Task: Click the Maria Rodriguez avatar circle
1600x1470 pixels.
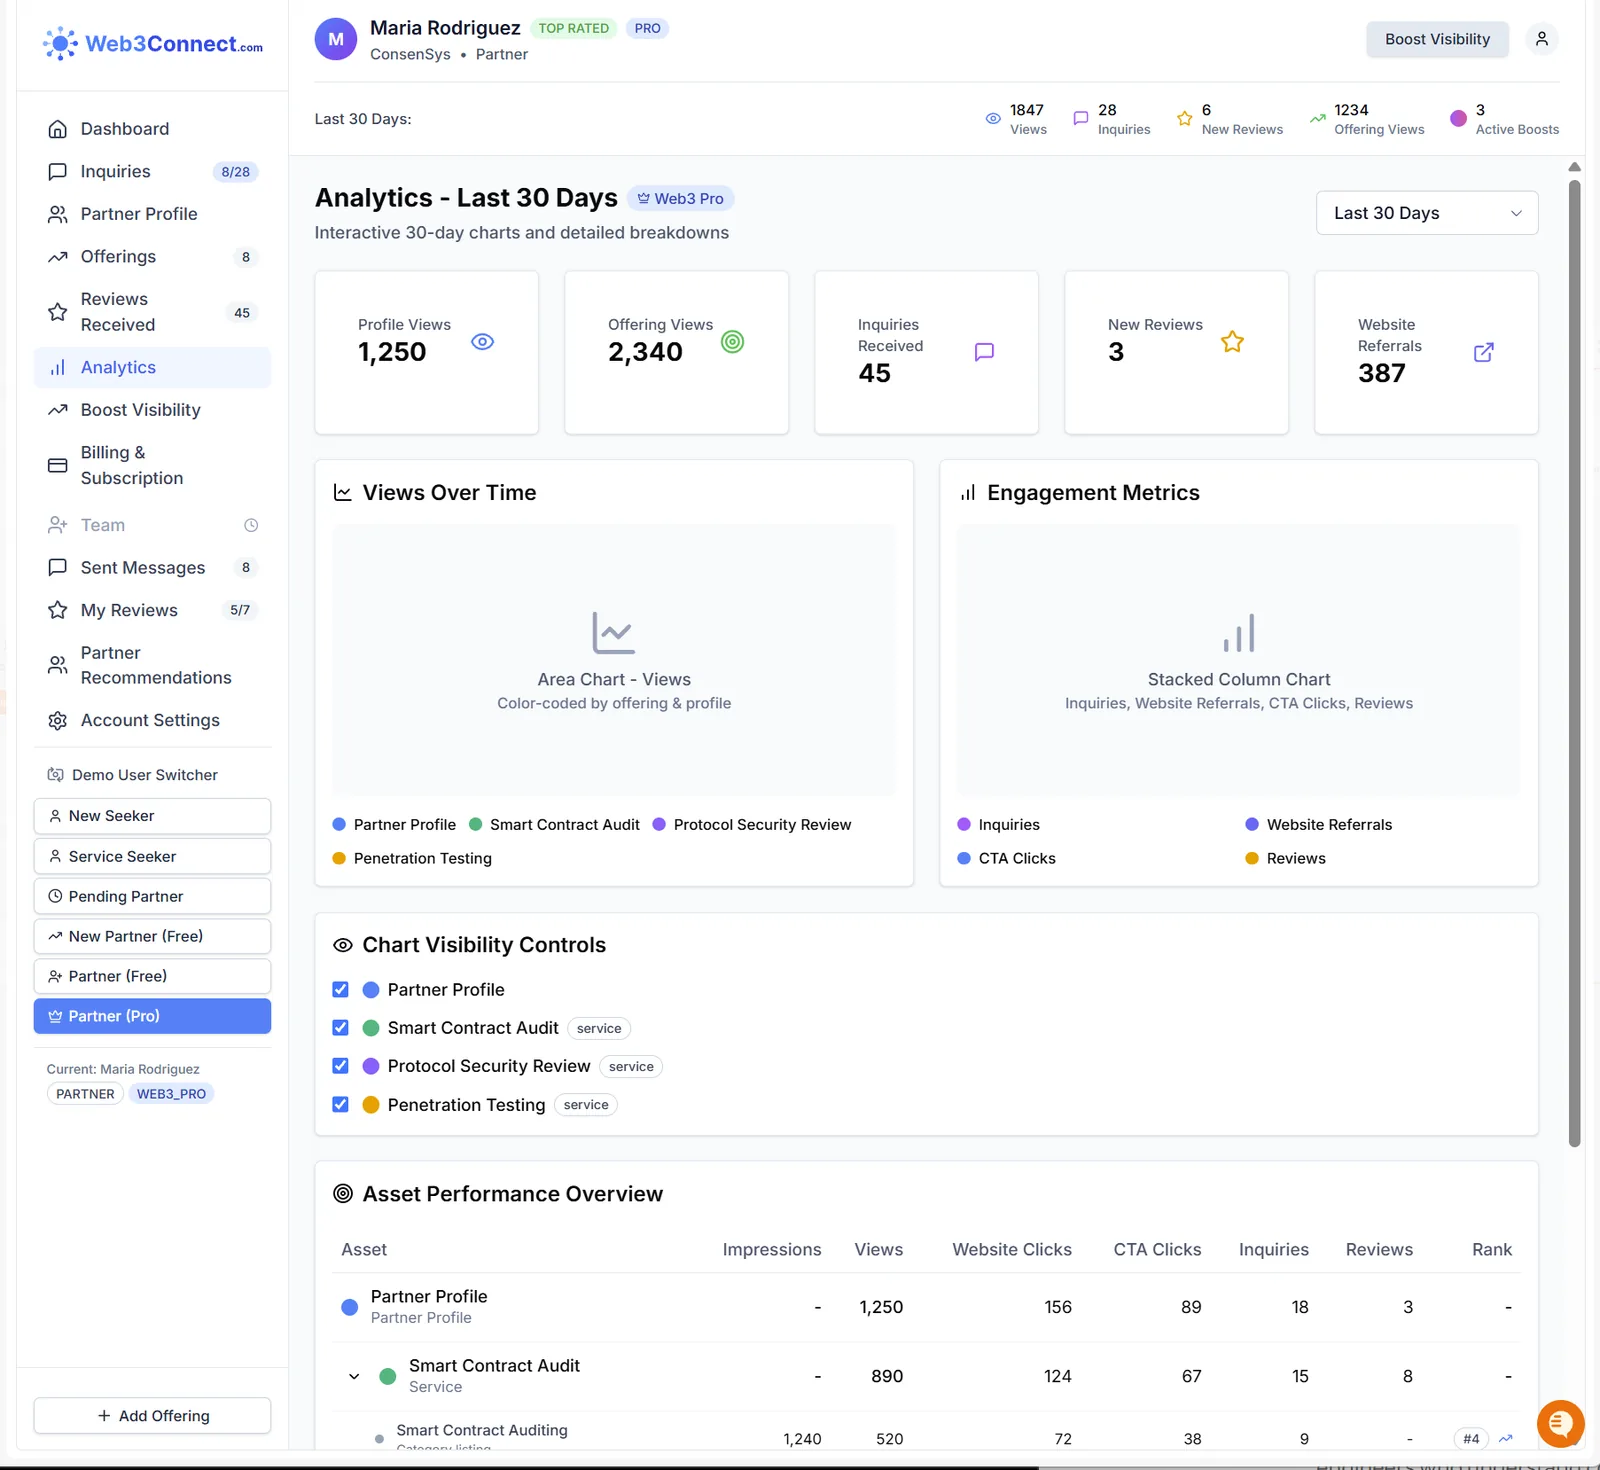Action: click(336, 39)
